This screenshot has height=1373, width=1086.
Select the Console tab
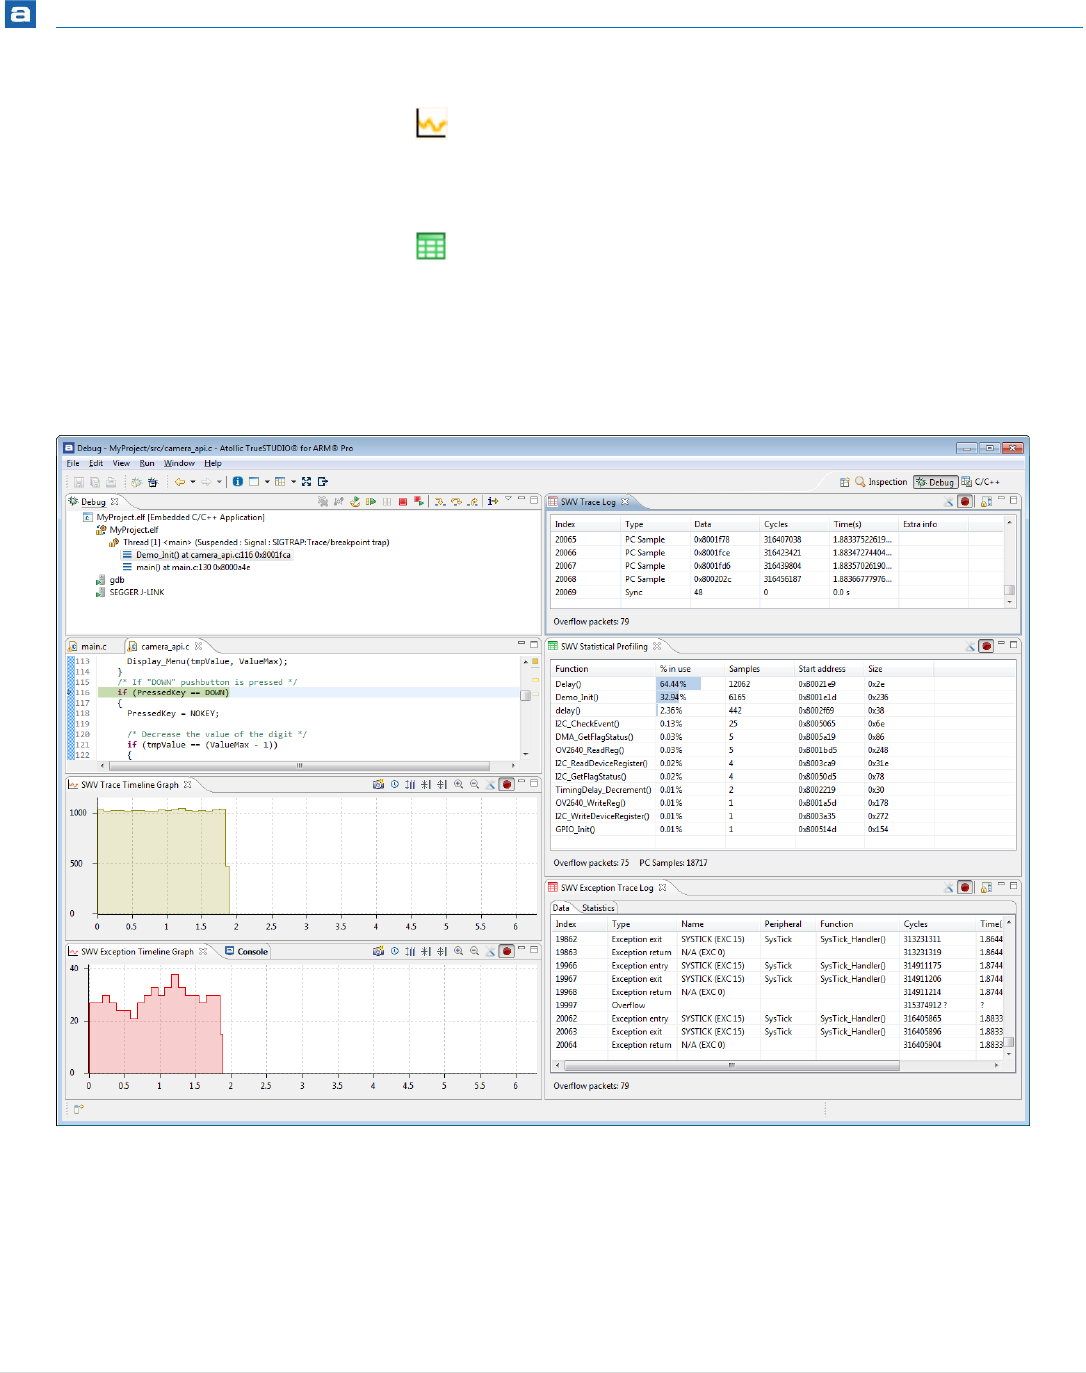(x=247, y=951)
